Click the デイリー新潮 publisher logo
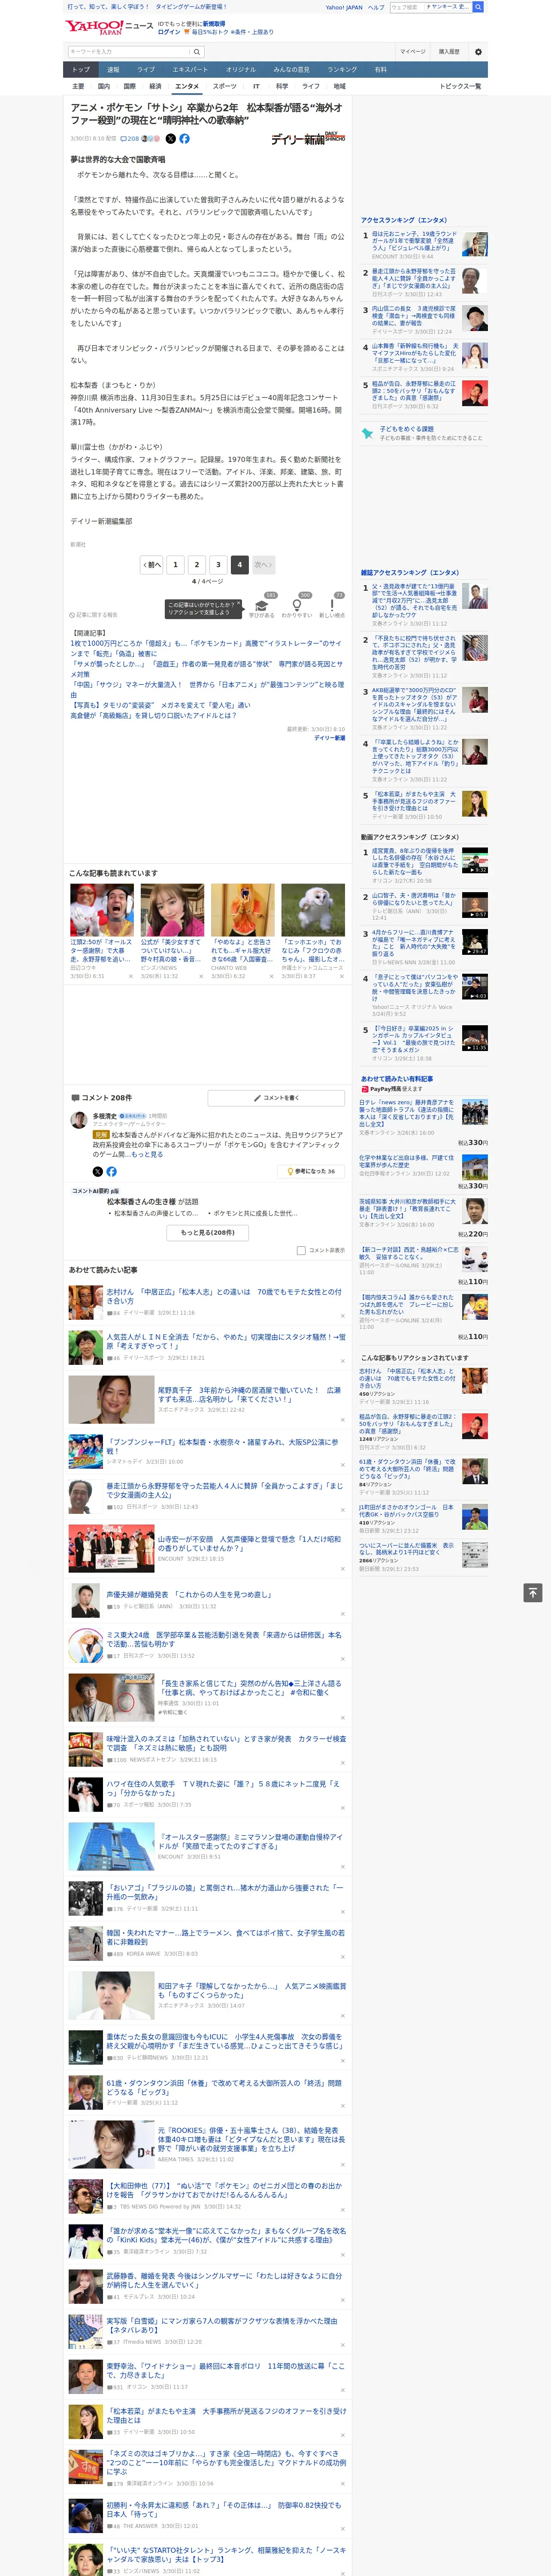The height and width of the screenshot is (2576, 551). point(308,138)
